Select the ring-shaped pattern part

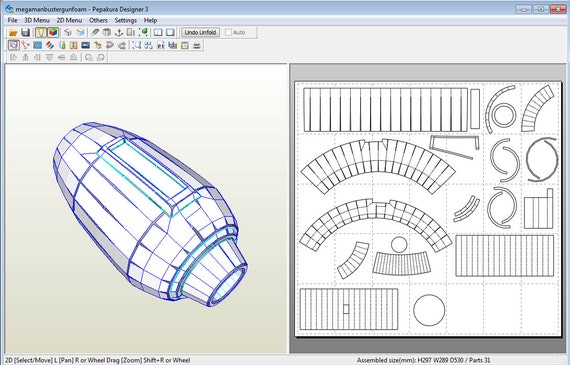(503, 115)
